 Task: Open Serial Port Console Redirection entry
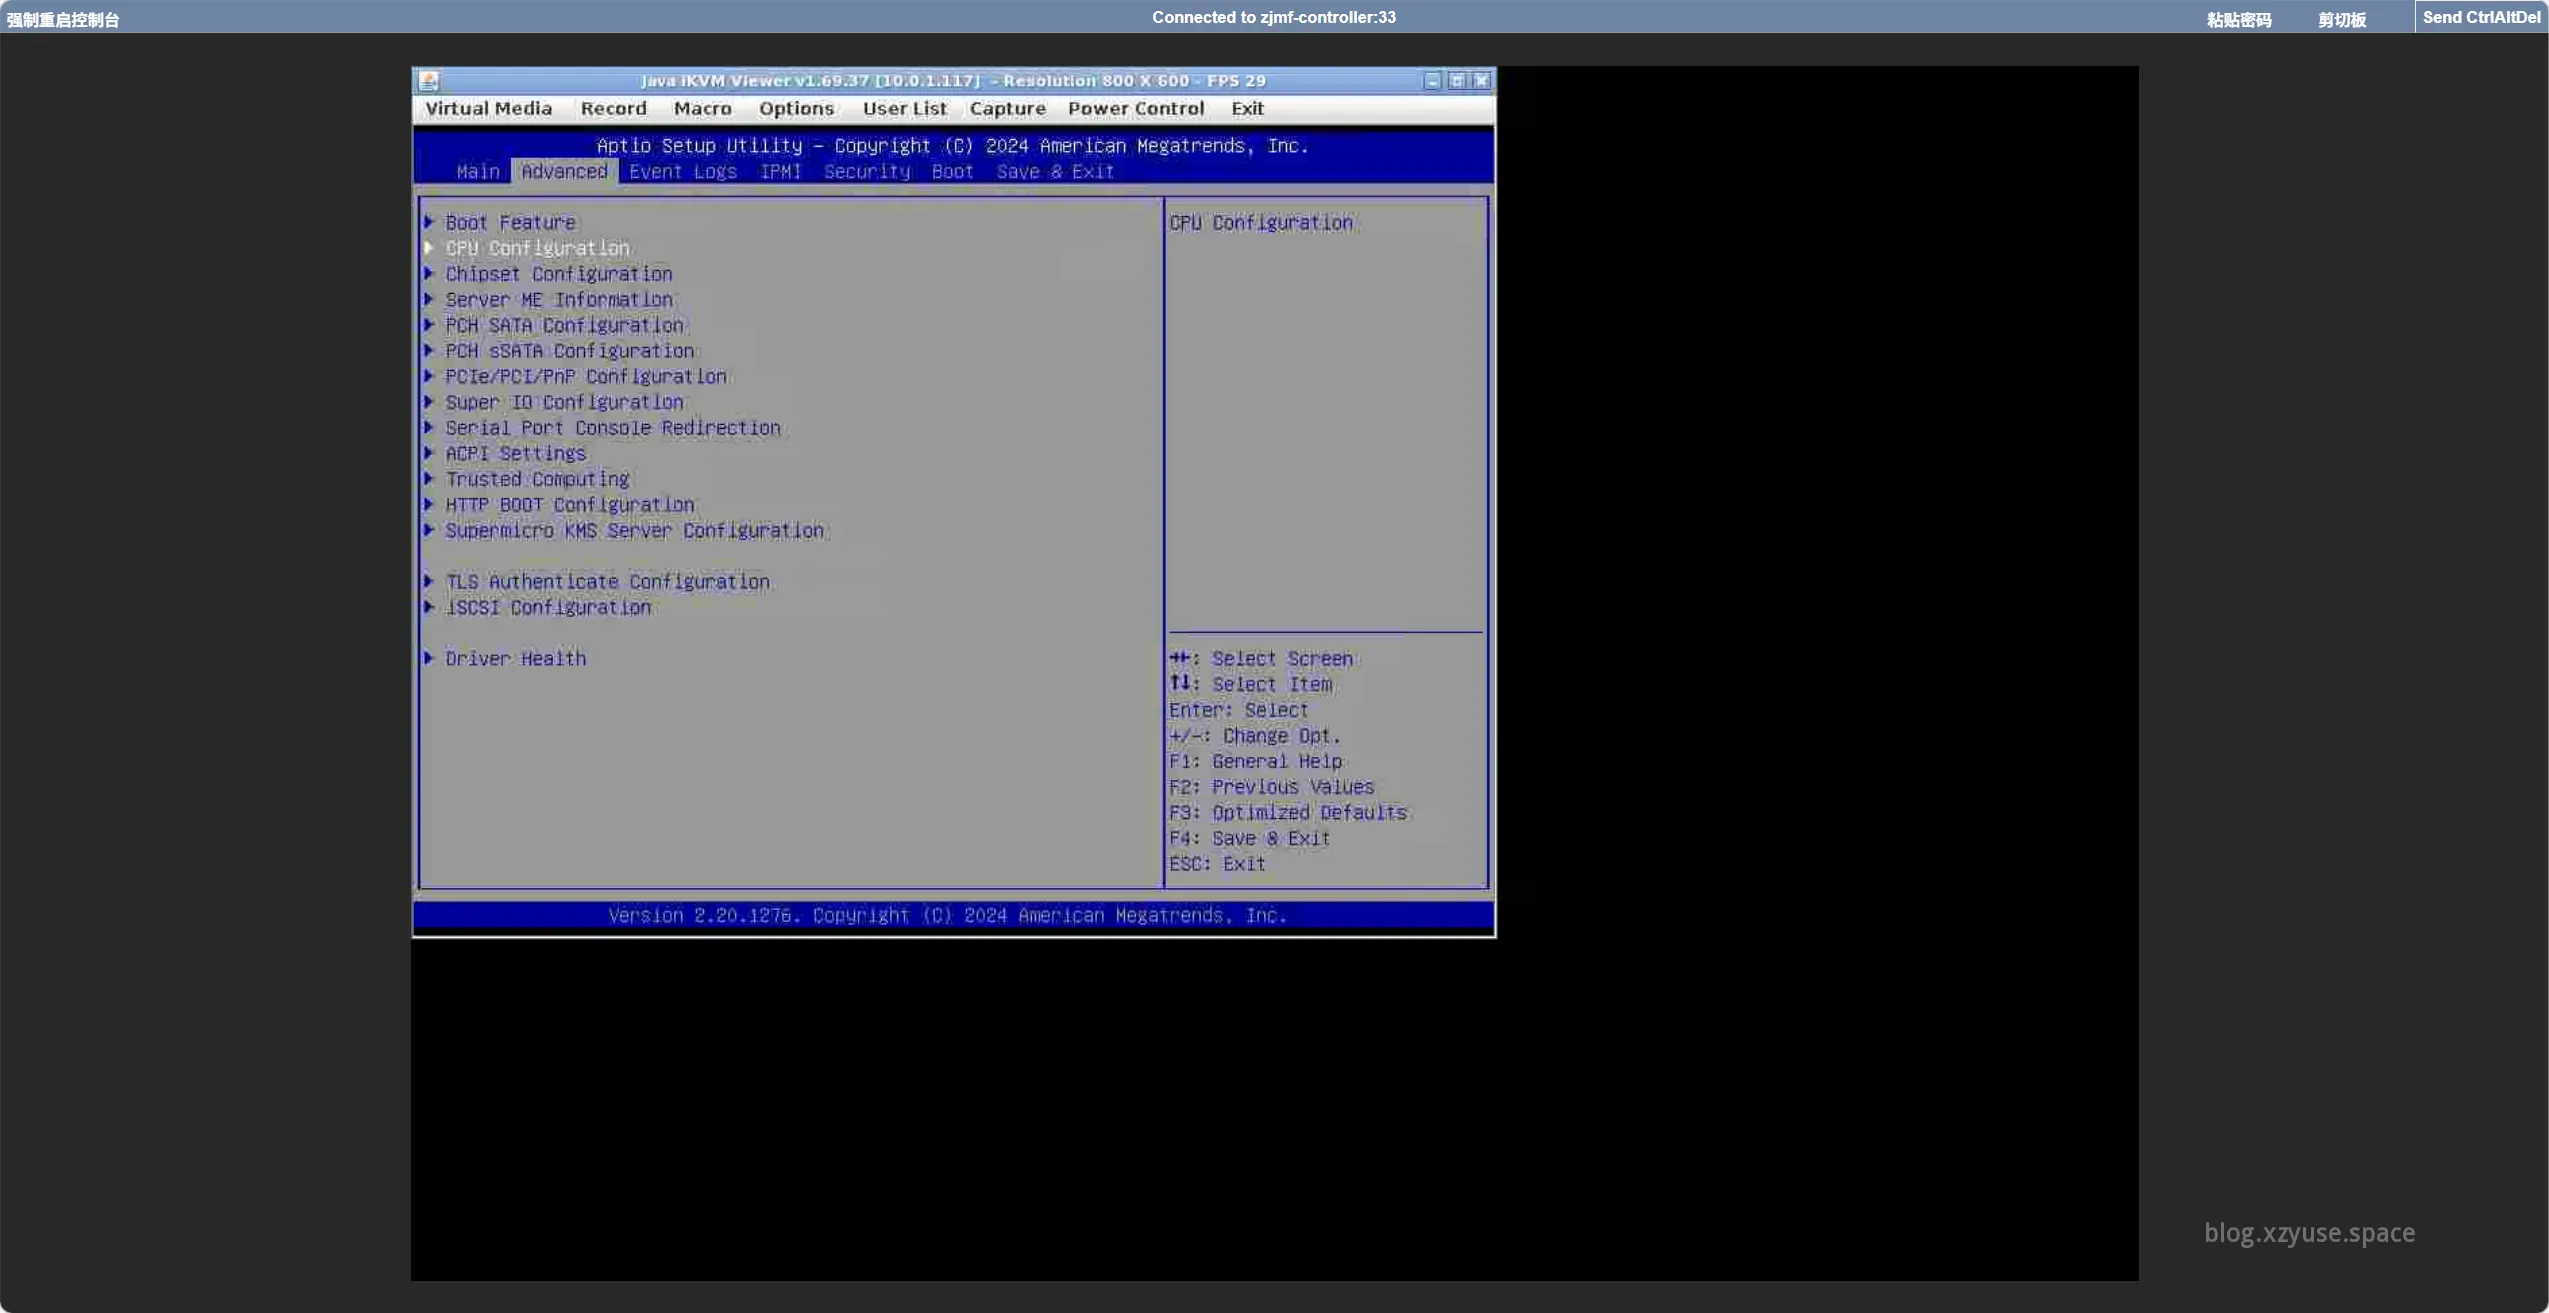click(x=612, y=428)
